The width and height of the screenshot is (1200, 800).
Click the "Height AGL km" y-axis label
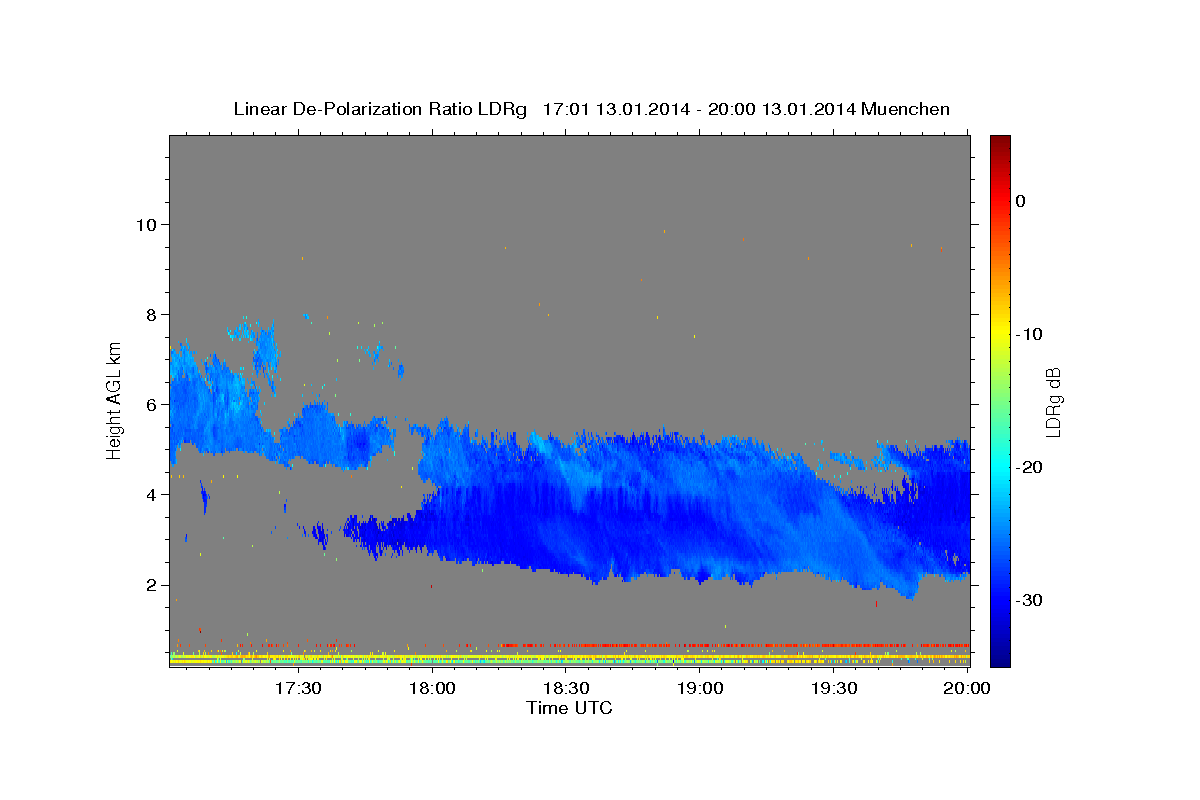click(x=115, y=399)
